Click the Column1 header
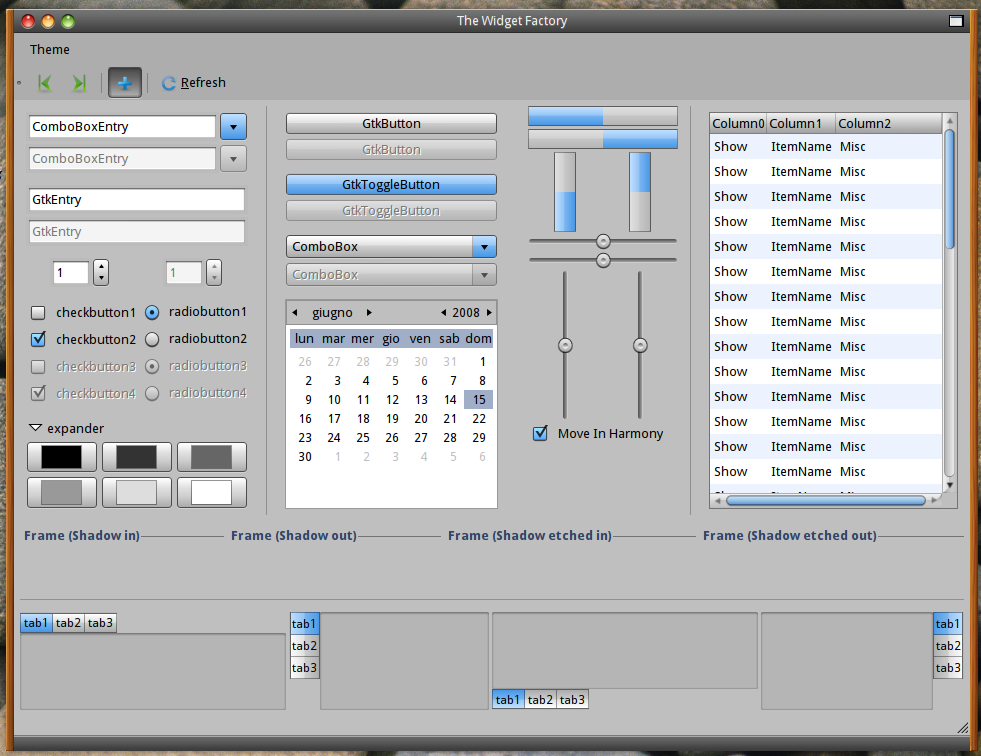The height and width of the screenshot is (756, 981). [801, 123]
